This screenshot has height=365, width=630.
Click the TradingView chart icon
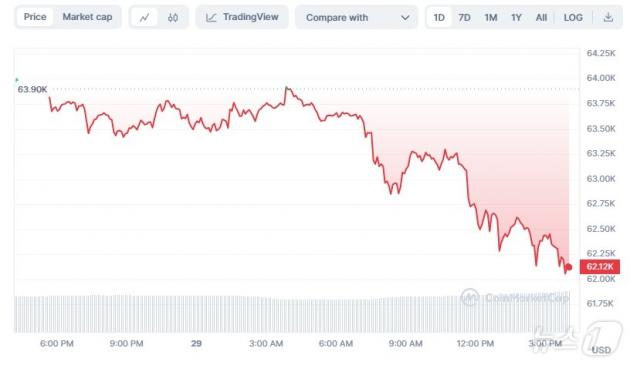click(x=211, y=17)
